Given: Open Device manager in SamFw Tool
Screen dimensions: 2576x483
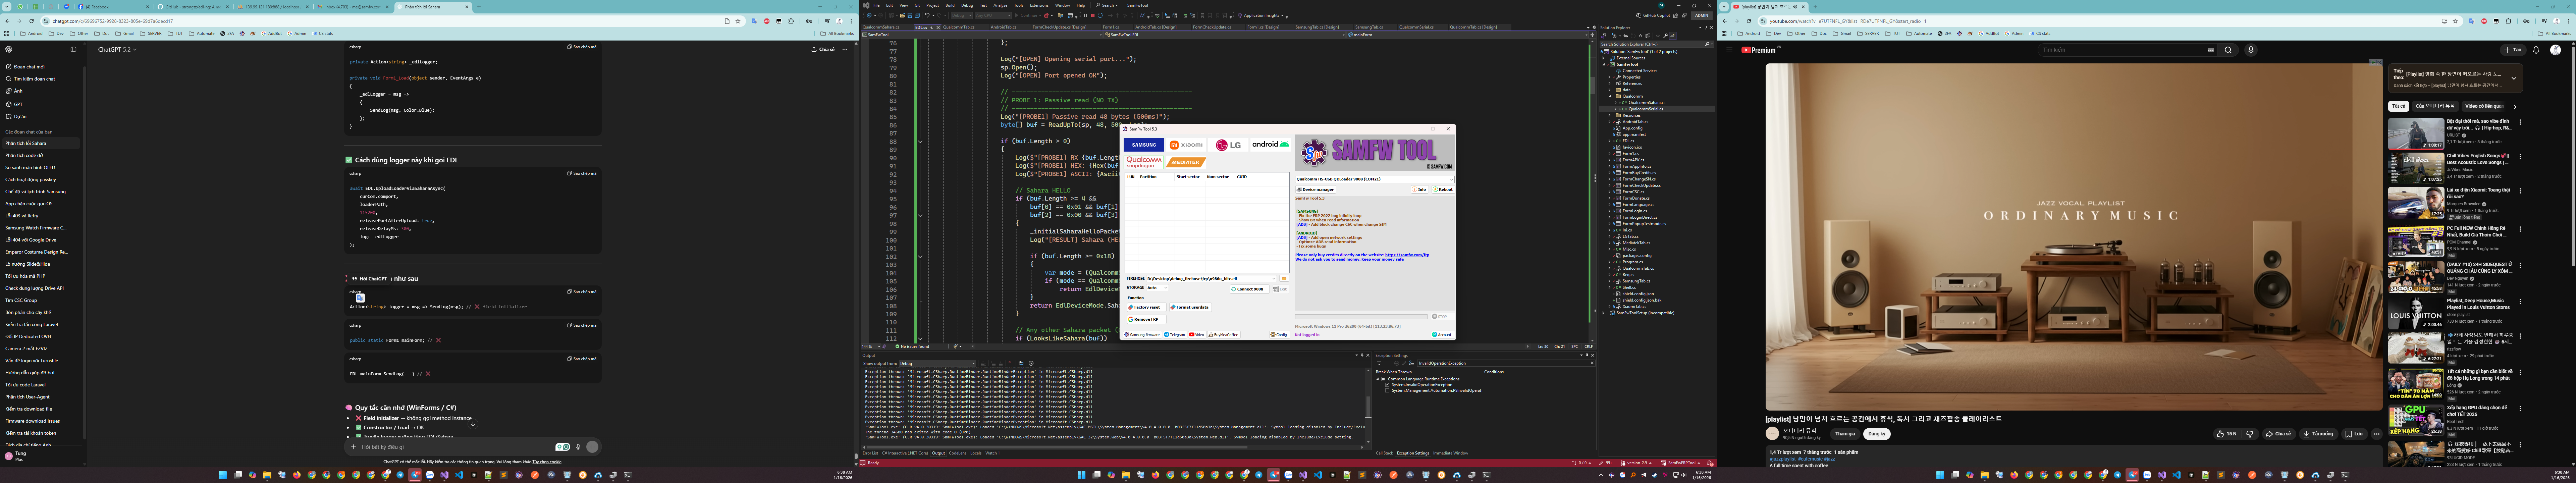Looking at the screenshot, I should point(1316,189).
